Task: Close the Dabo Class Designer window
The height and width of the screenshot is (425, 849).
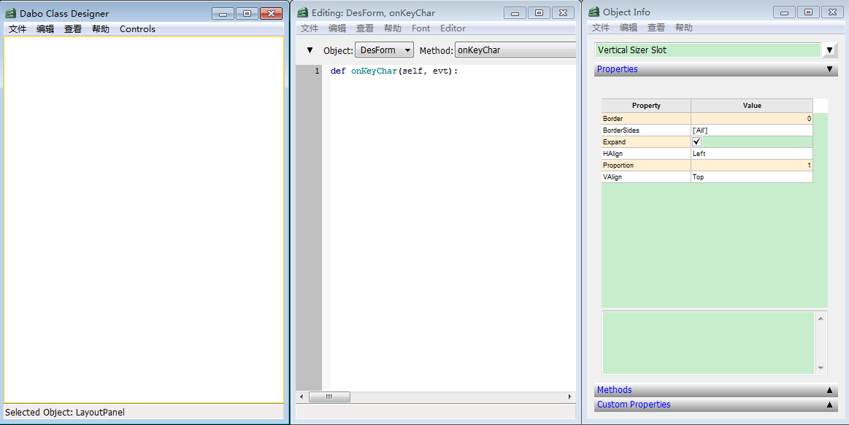Action: 271,14
